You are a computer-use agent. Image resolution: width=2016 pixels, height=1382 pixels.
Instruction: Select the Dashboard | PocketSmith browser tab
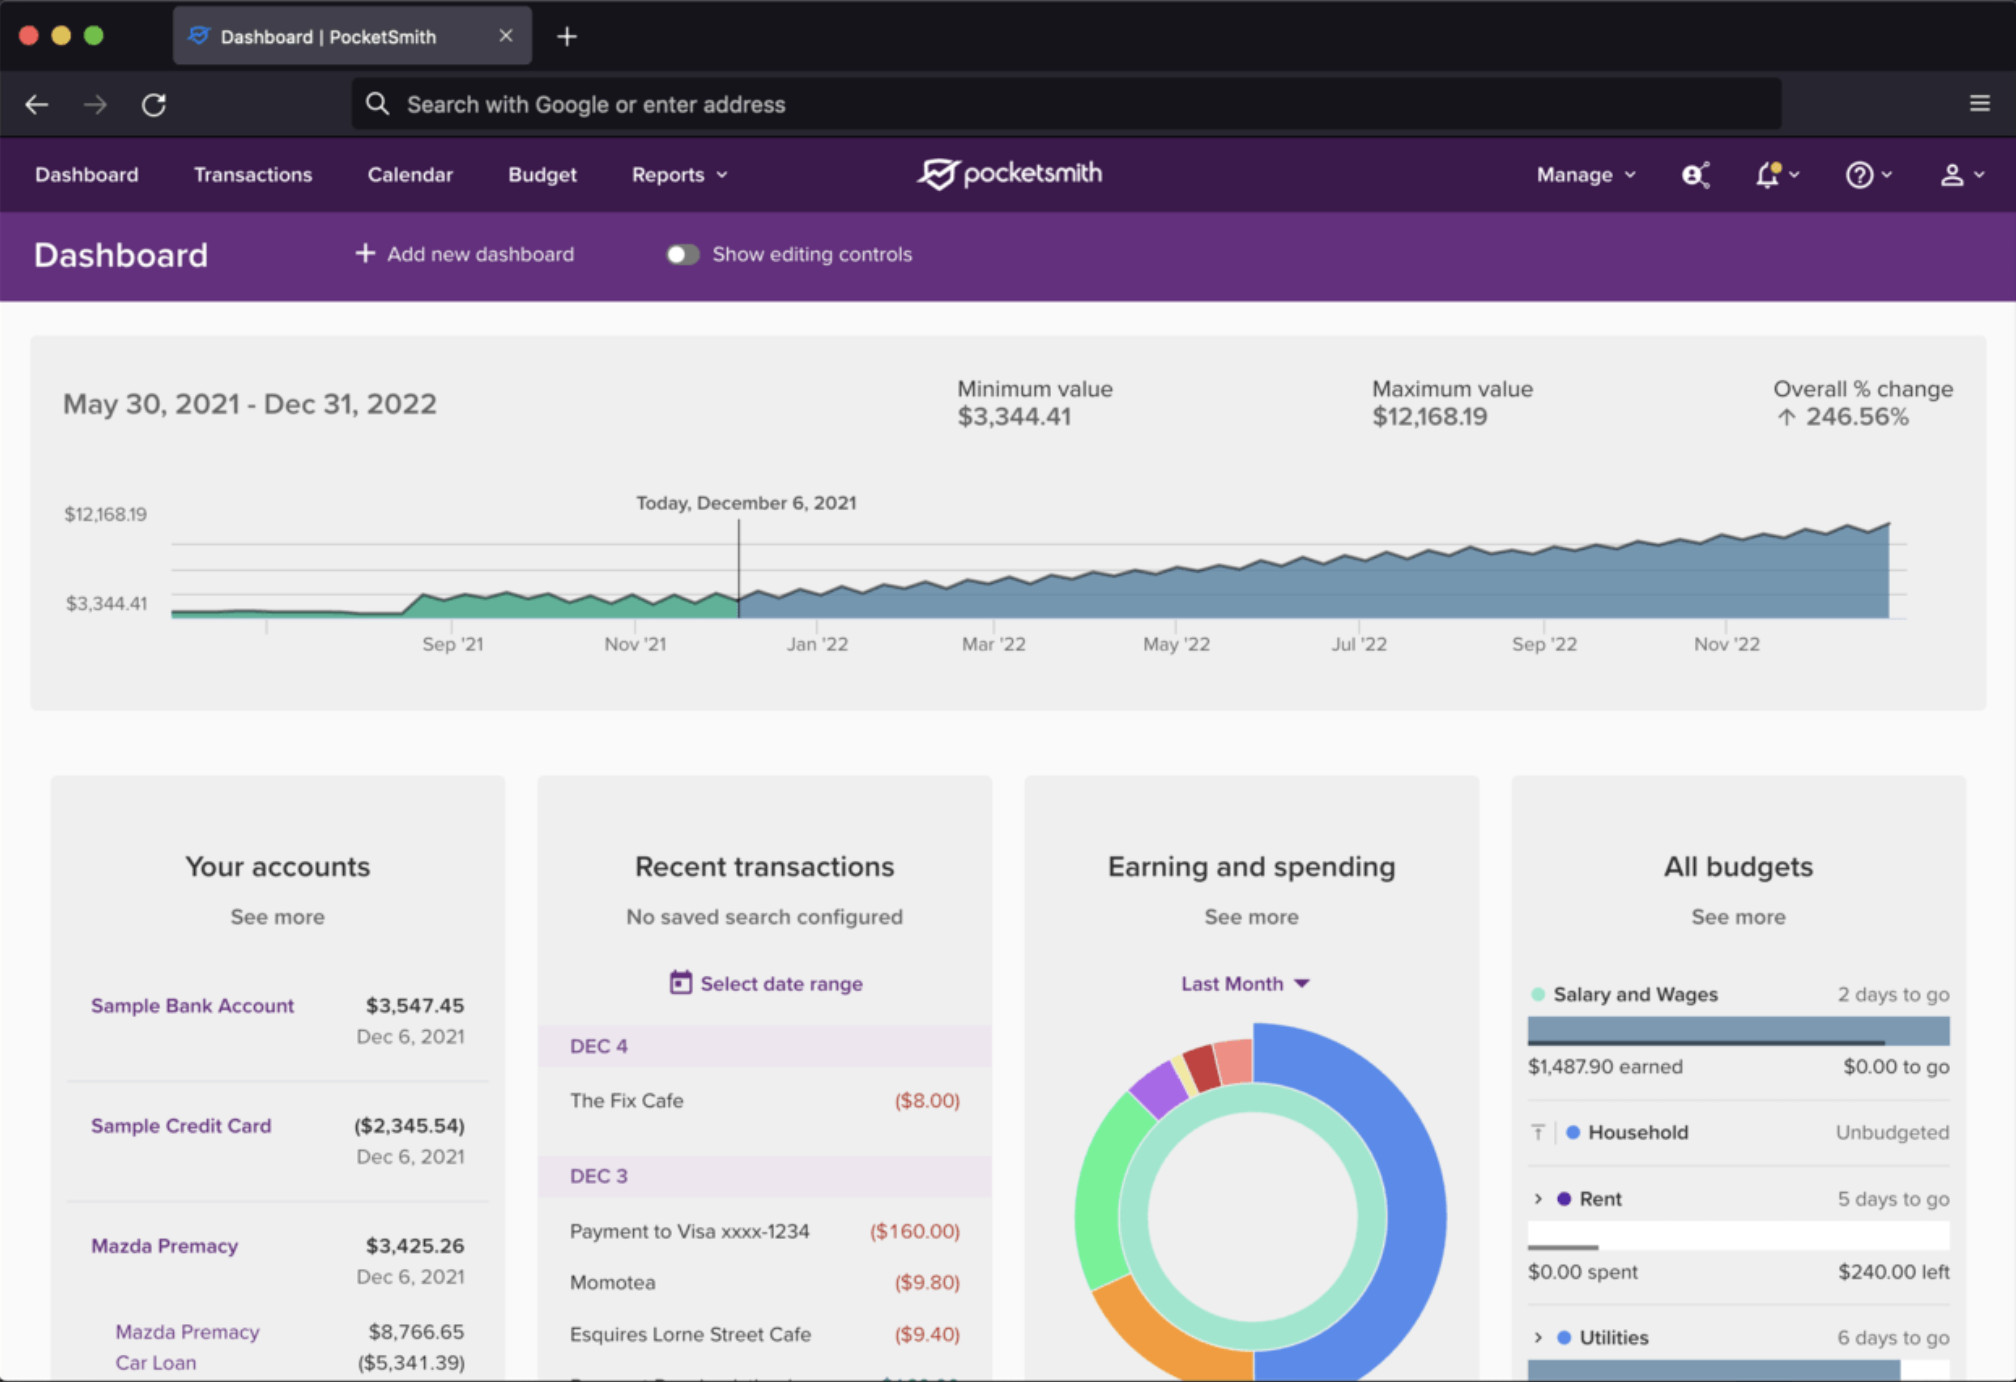coord(352,36)
